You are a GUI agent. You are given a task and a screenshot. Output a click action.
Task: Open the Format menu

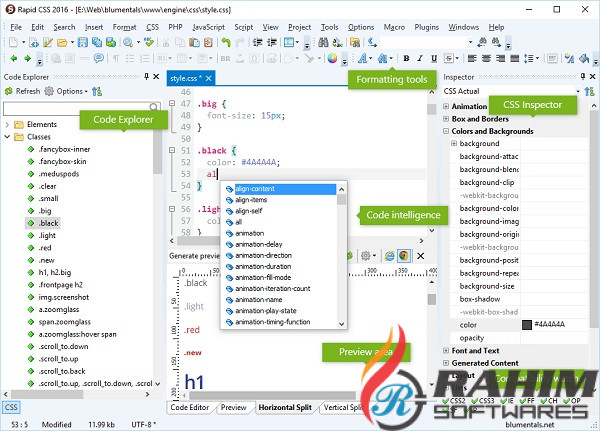[124, 27]
